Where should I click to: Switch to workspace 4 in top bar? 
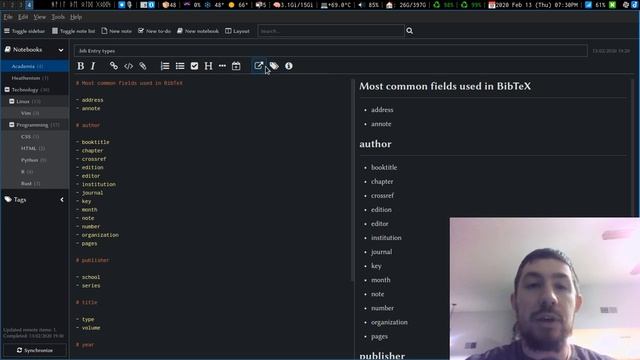point(29,5)
